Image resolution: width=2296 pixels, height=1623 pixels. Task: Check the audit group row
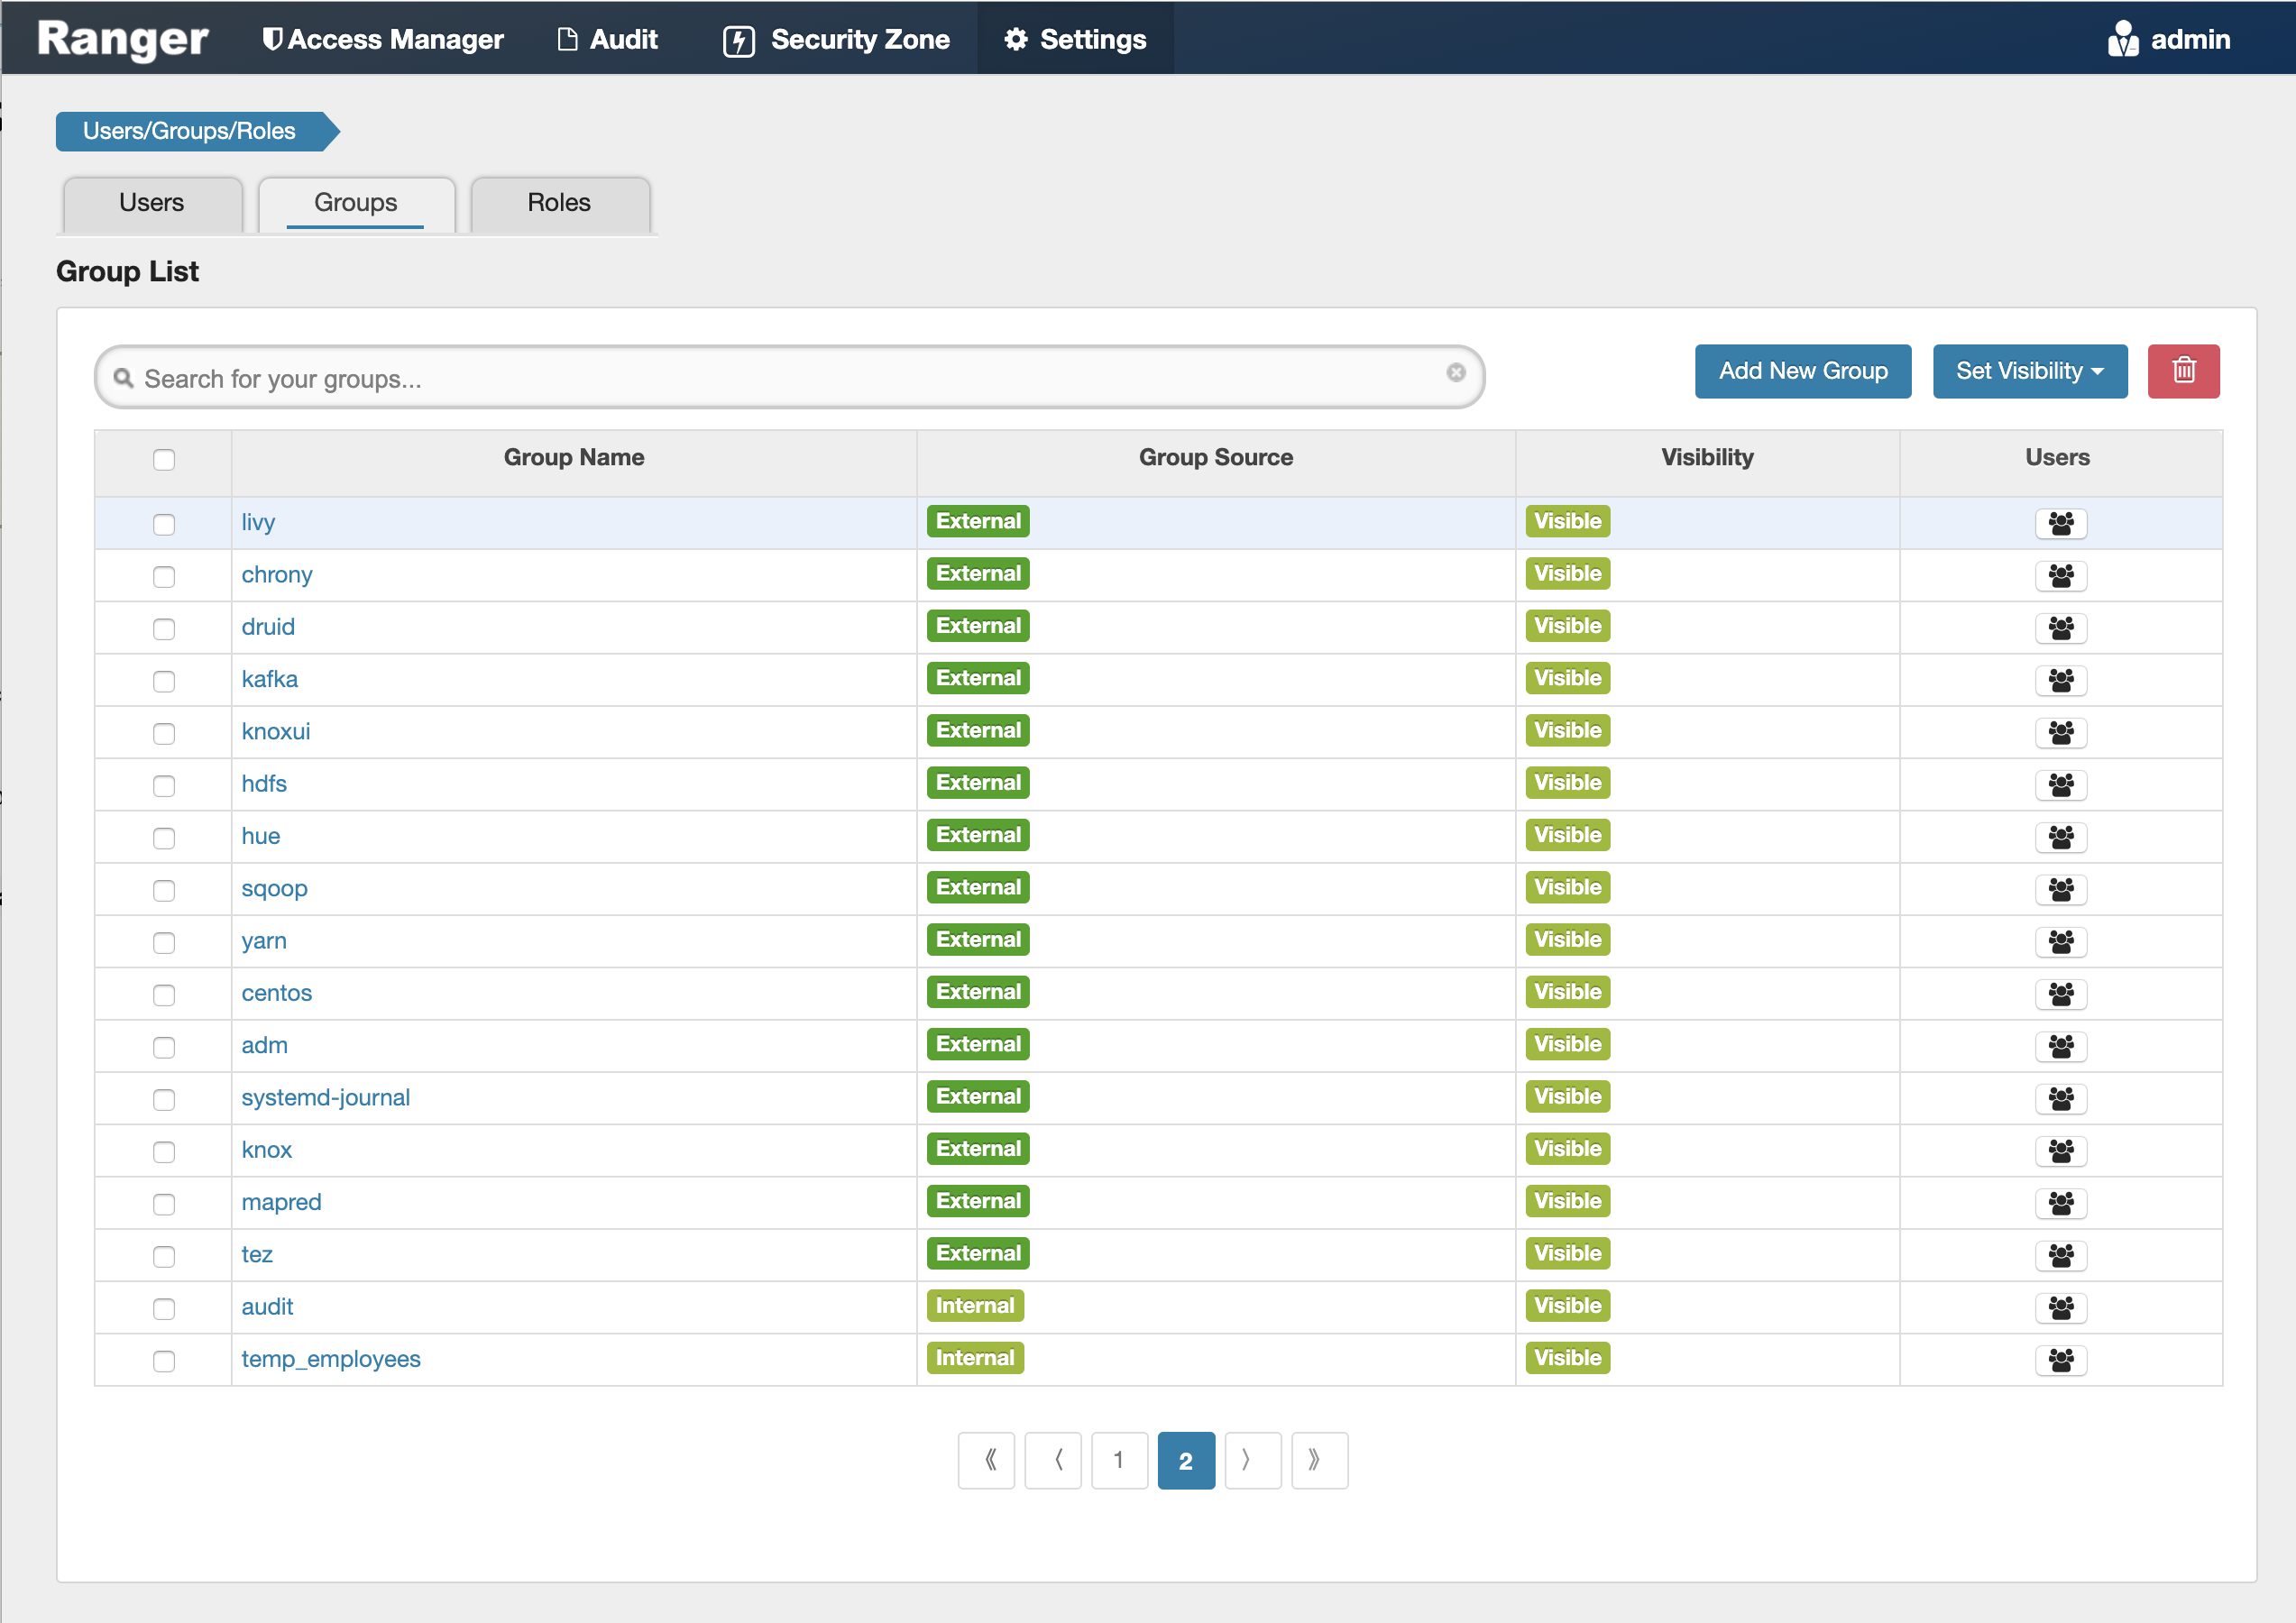click(x=164, y=1309)
